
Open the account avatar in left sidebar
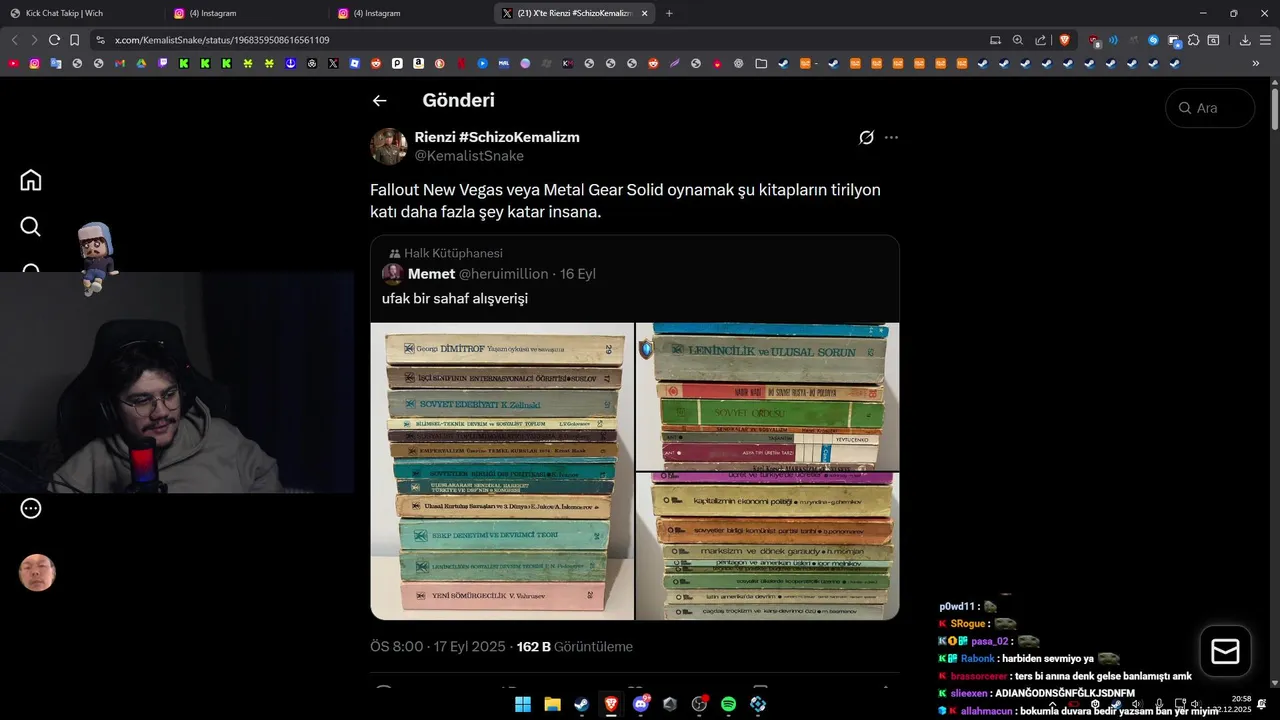point(37,573)
